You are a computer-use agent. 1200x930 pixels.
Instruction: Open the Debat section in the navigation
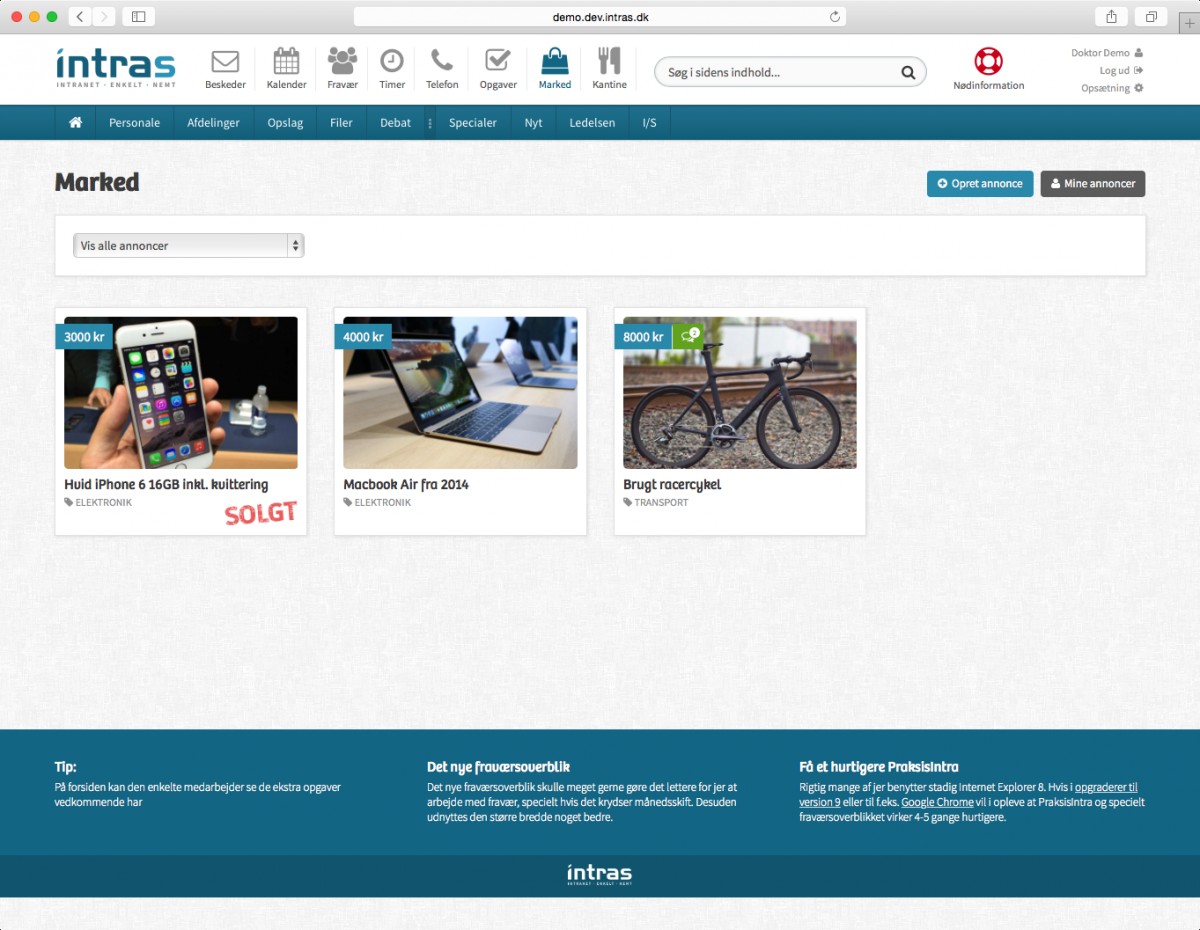[x=394, y=122]
